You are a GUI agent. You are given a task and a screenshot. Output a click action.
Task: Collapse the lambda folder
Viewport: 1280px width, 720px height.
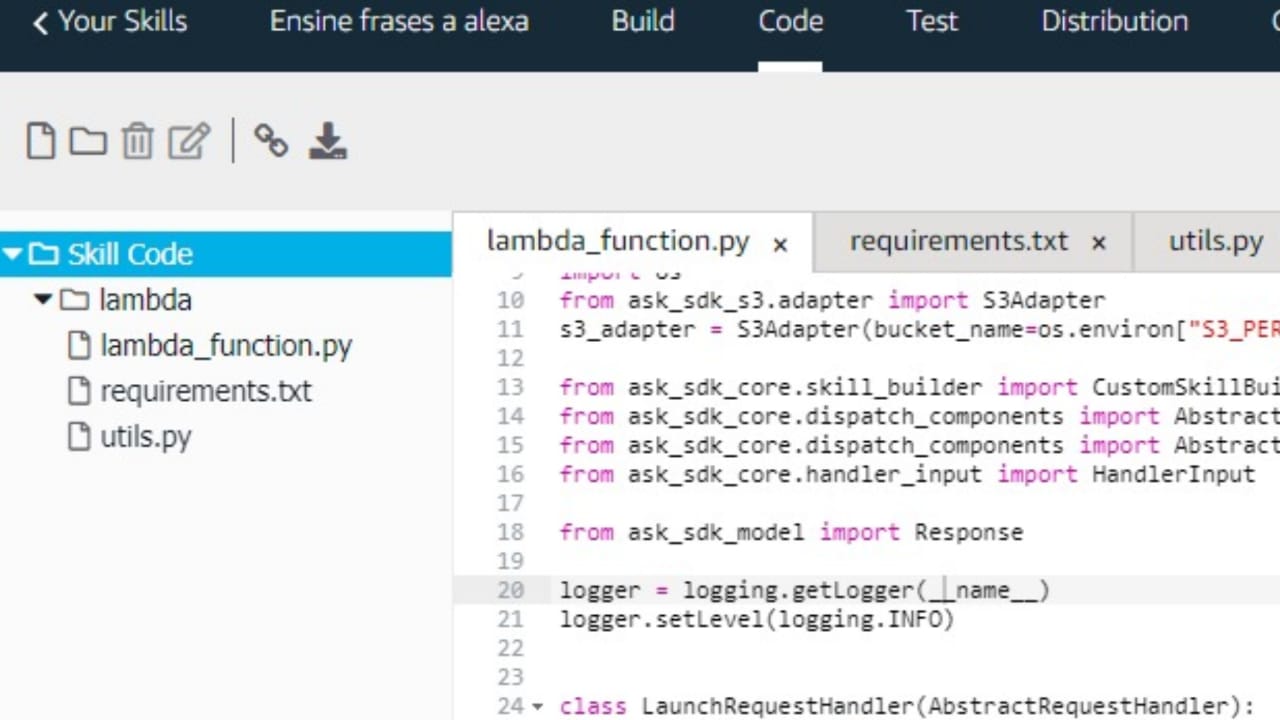coord(42,299)
